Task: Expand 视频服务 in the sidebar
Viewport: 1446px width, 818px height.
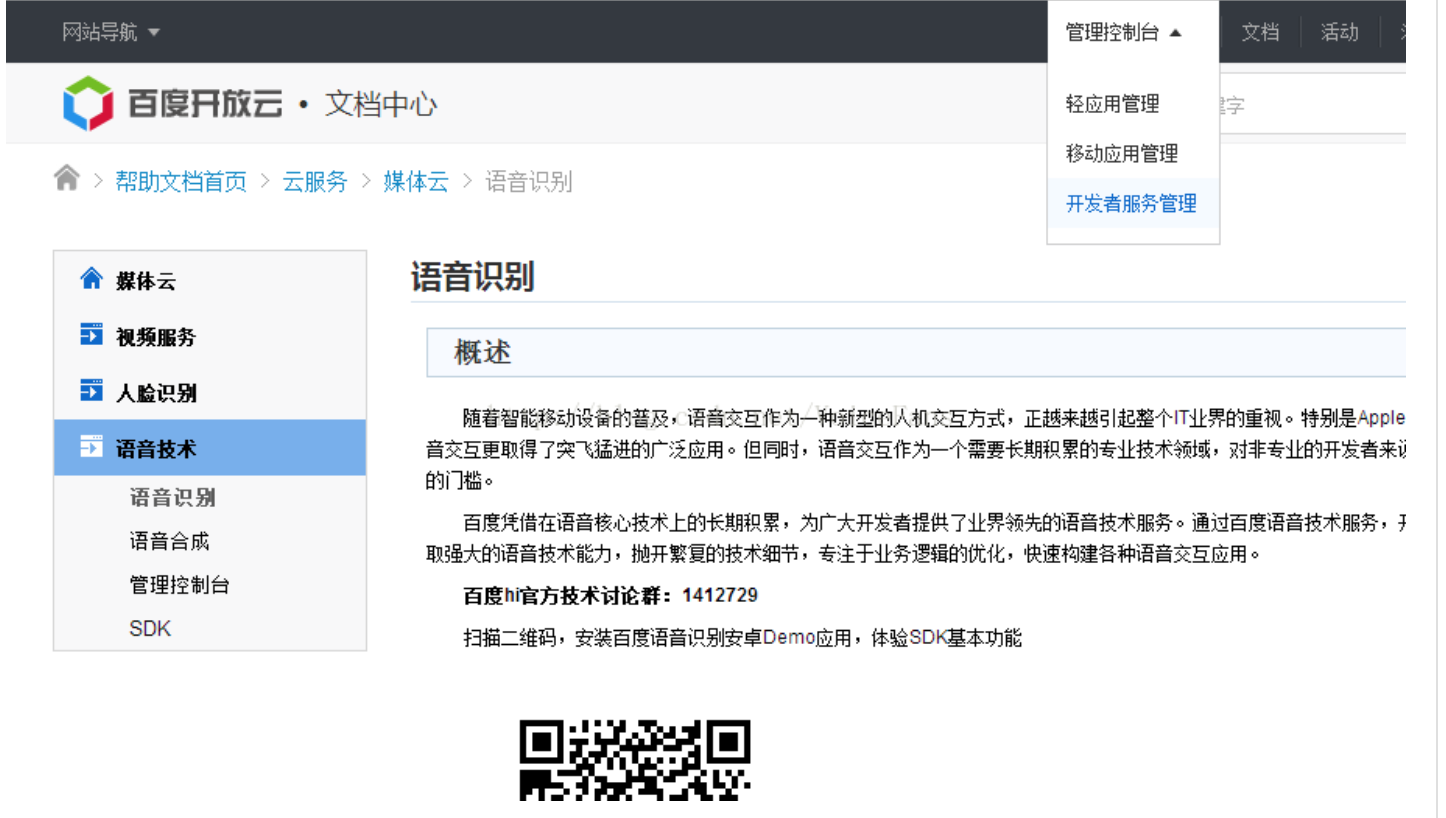Action: point(210,336)
